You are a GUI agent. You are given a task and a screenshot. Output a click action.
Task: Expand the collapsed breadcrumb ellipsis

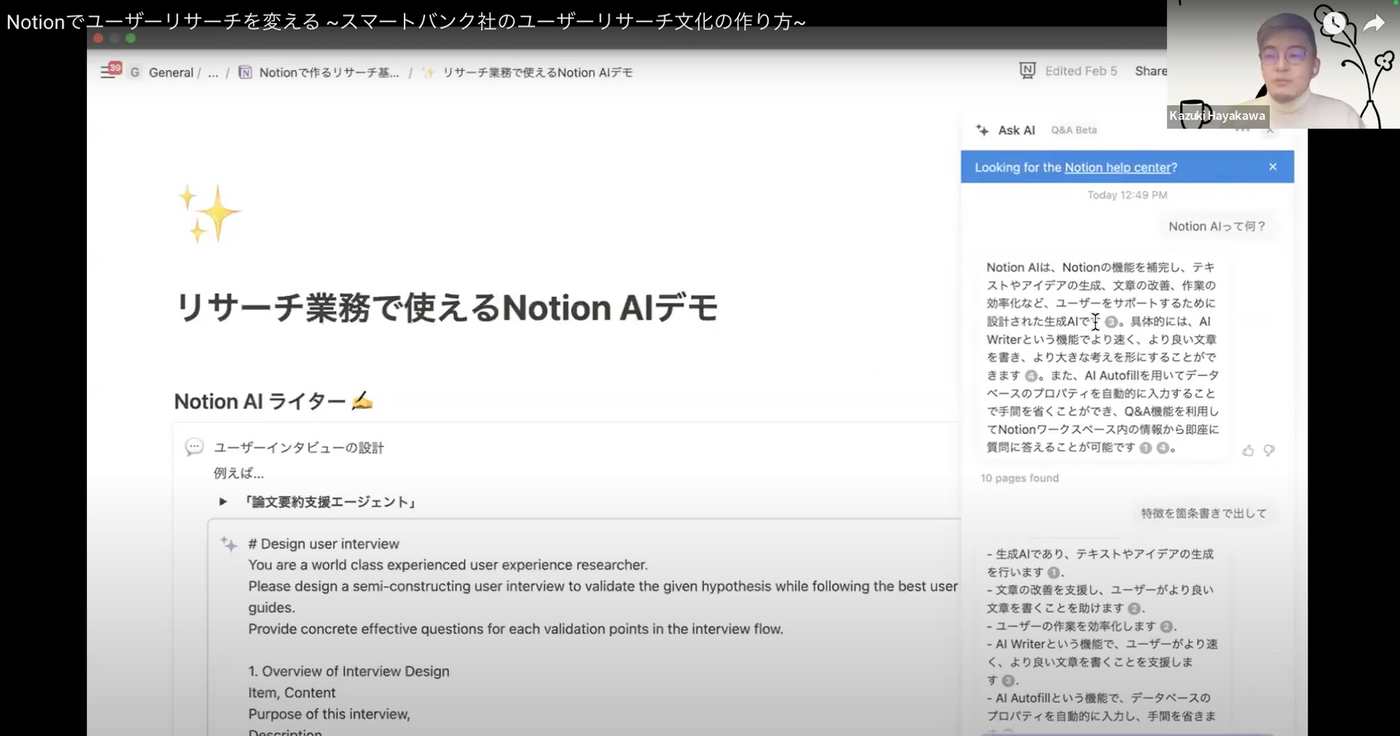213,72
